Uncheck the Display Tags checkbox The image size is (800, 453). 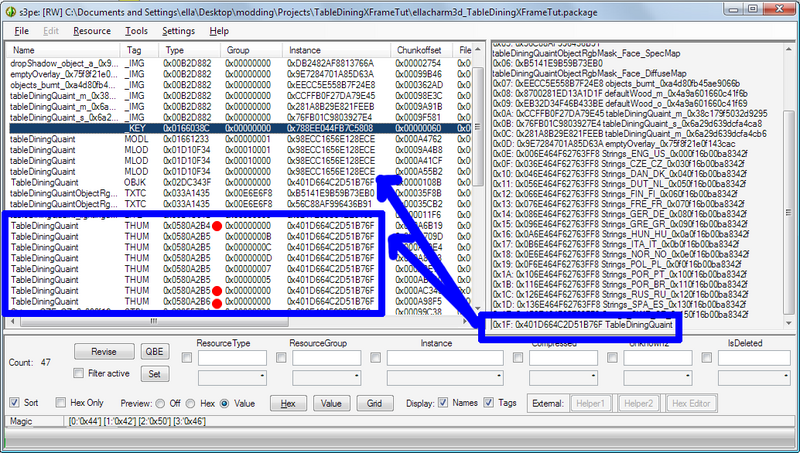(x=489, y=402)
